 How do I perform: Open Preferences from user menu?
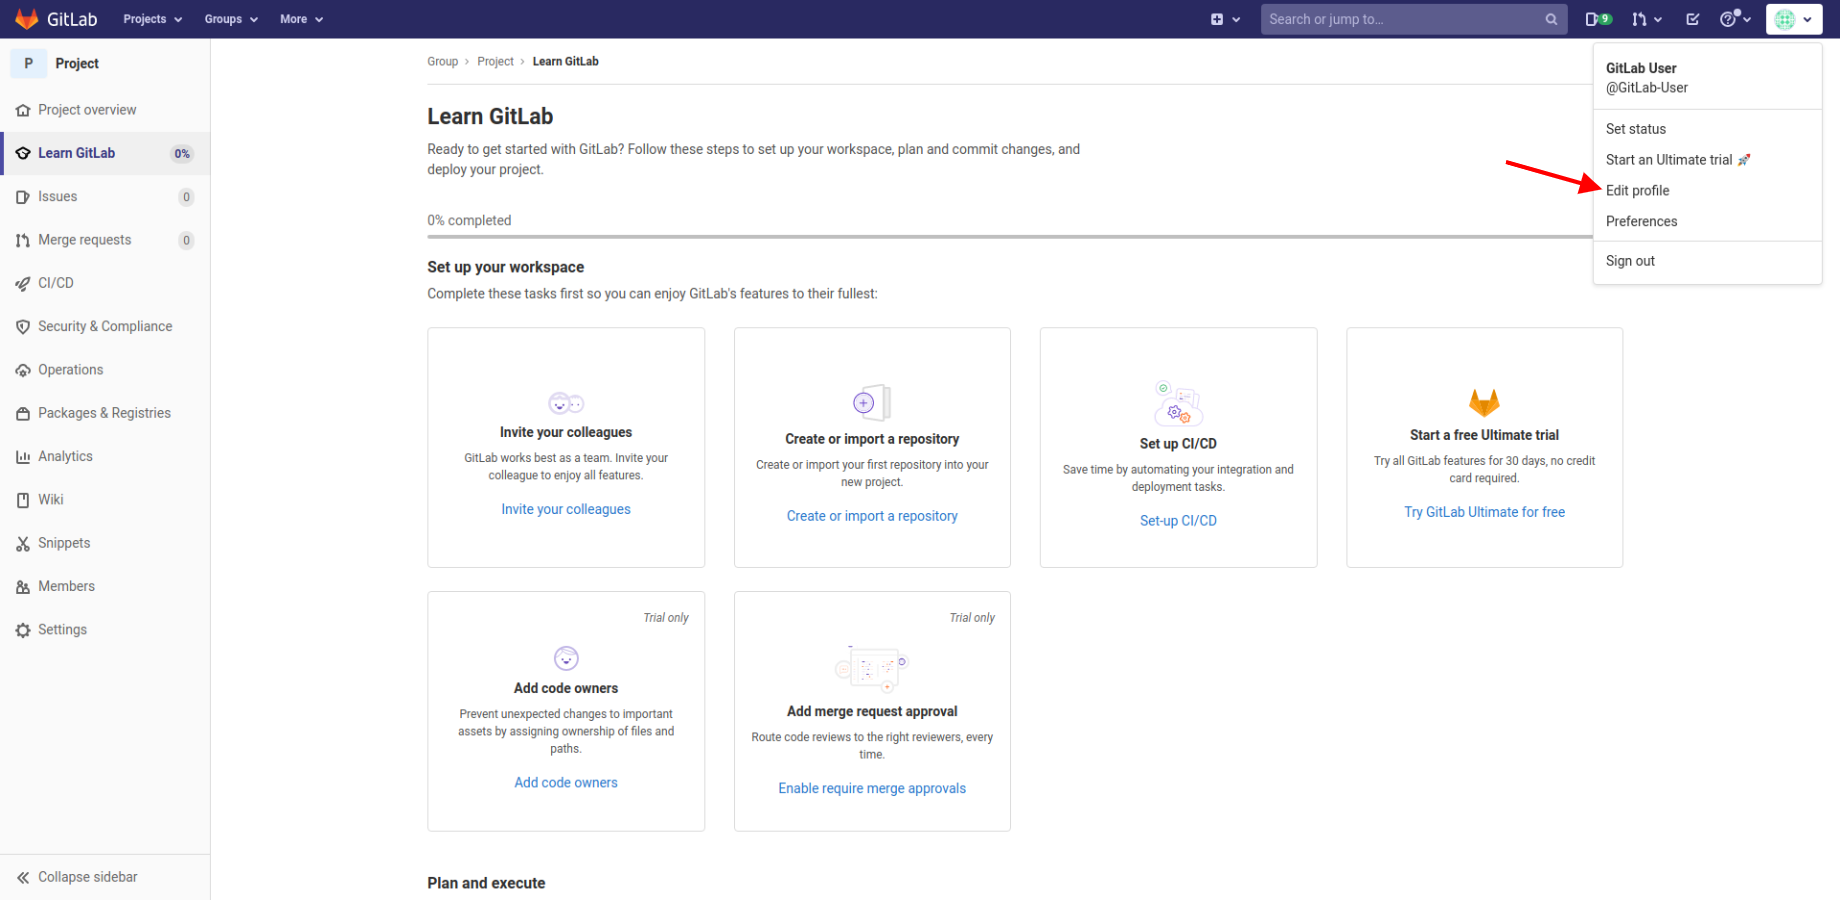coord(1641,222)
